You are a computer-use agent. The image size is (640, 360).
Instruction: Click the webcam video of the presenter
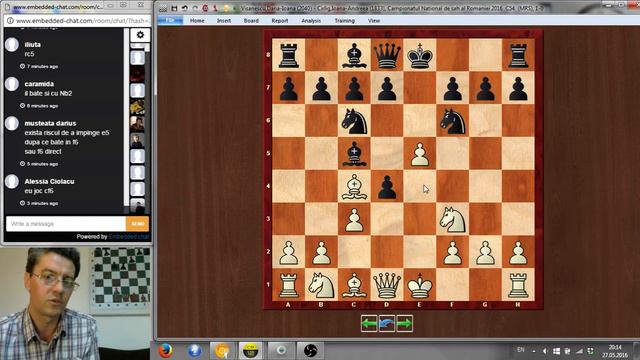tap(76, 303)
